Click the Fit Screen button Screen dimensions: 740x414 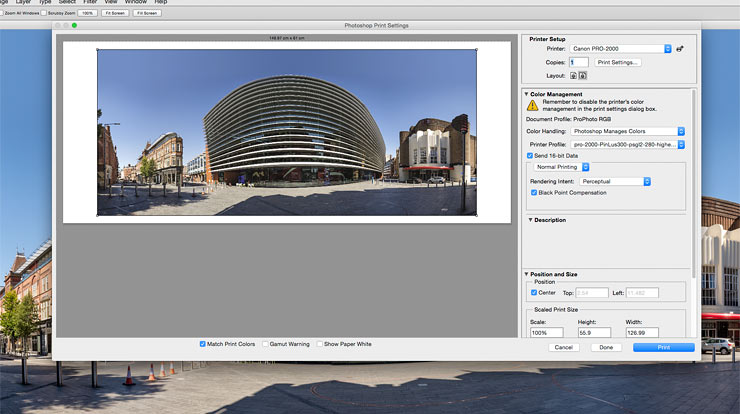(x=115, y=13)
